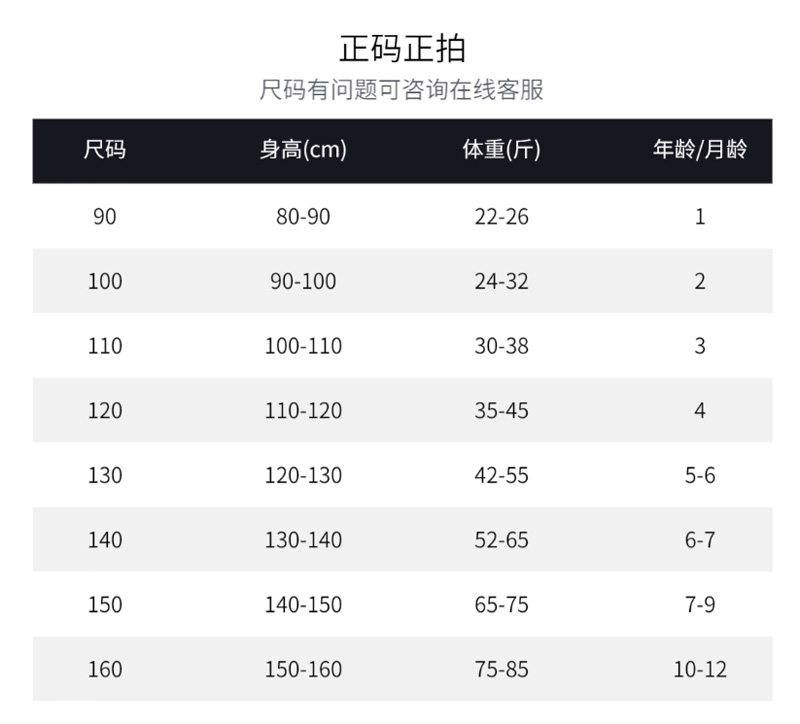Click the 尺码有问题可咨询在线客服 subtitle
Viewport: 800px width, 724px height.
tap(402, 91)
